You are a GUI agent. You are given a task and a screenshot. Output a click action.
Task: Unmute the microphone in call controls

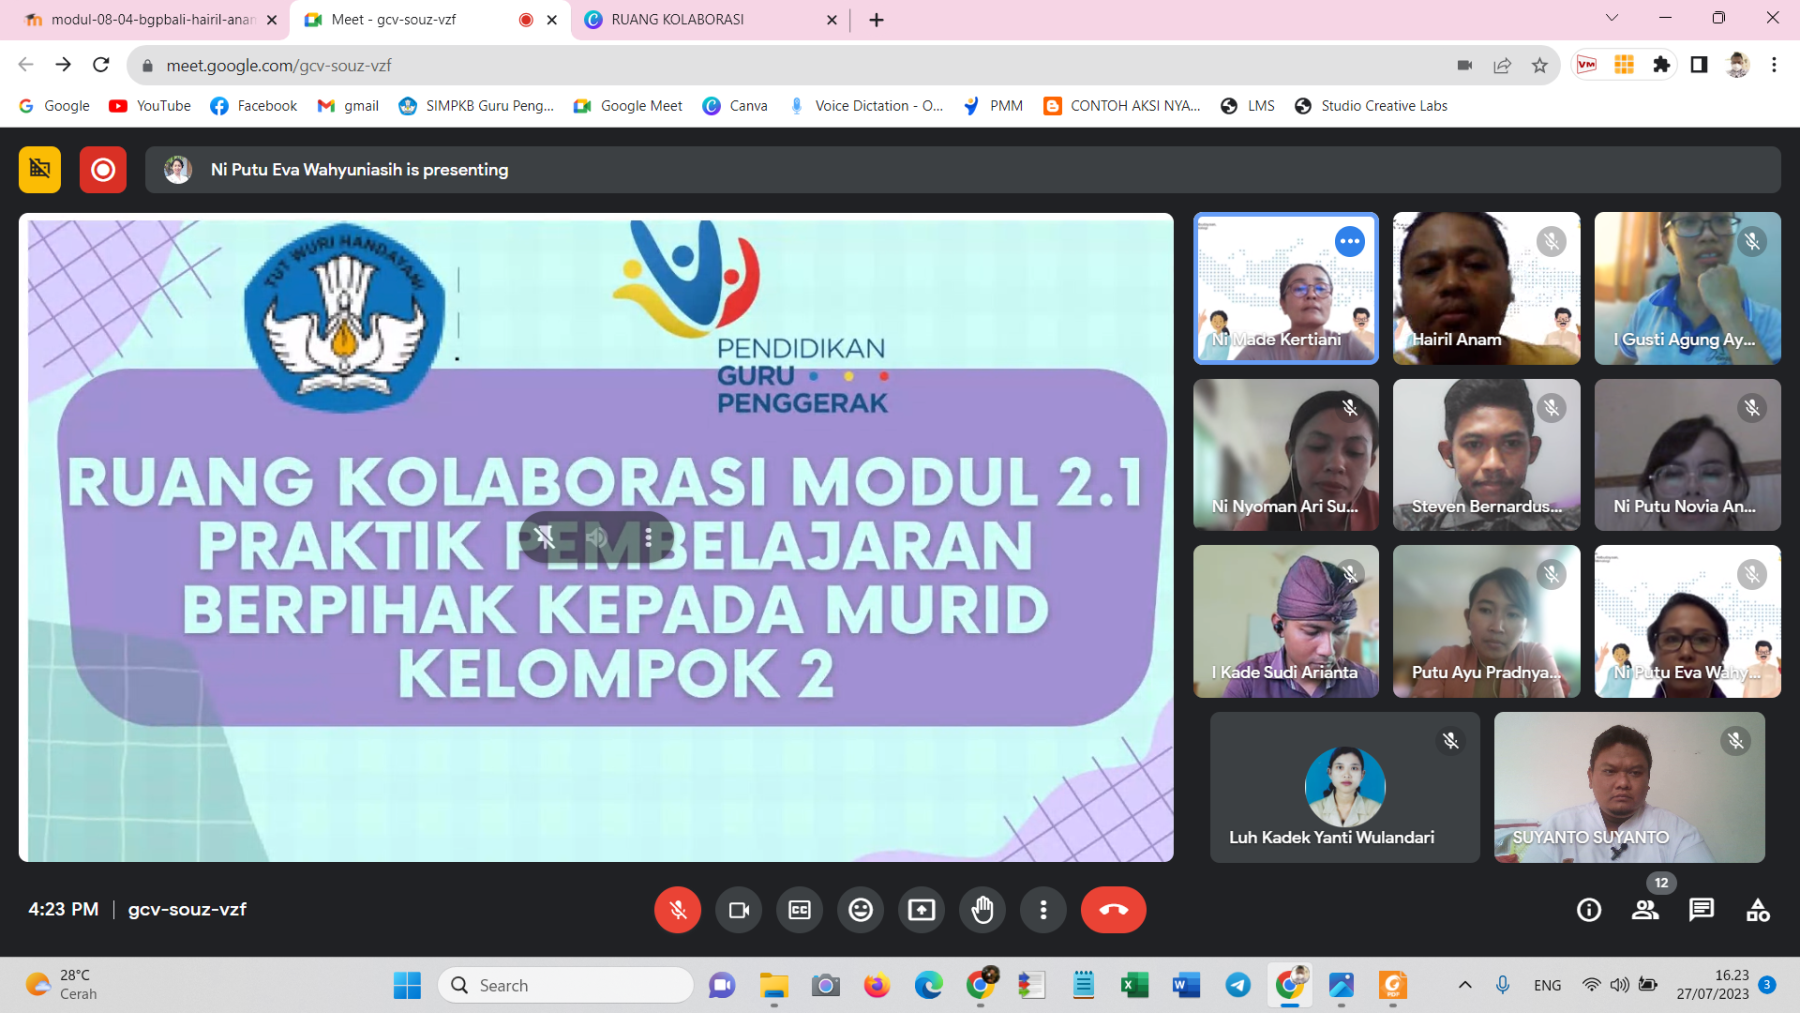(677, 910)
